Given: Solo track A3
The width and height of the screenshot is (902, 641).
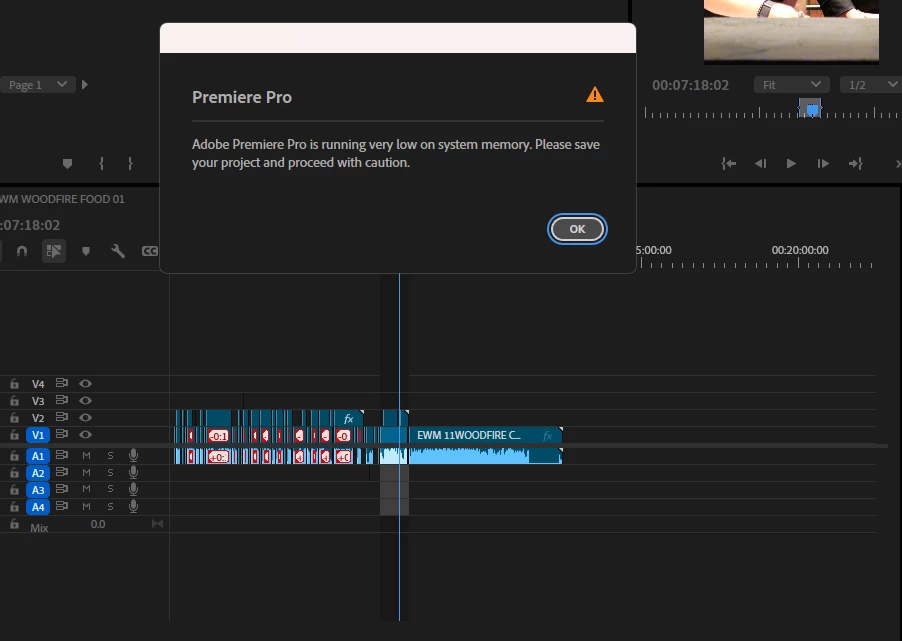Looking at the screenshot, I should (x=110, y=489).
